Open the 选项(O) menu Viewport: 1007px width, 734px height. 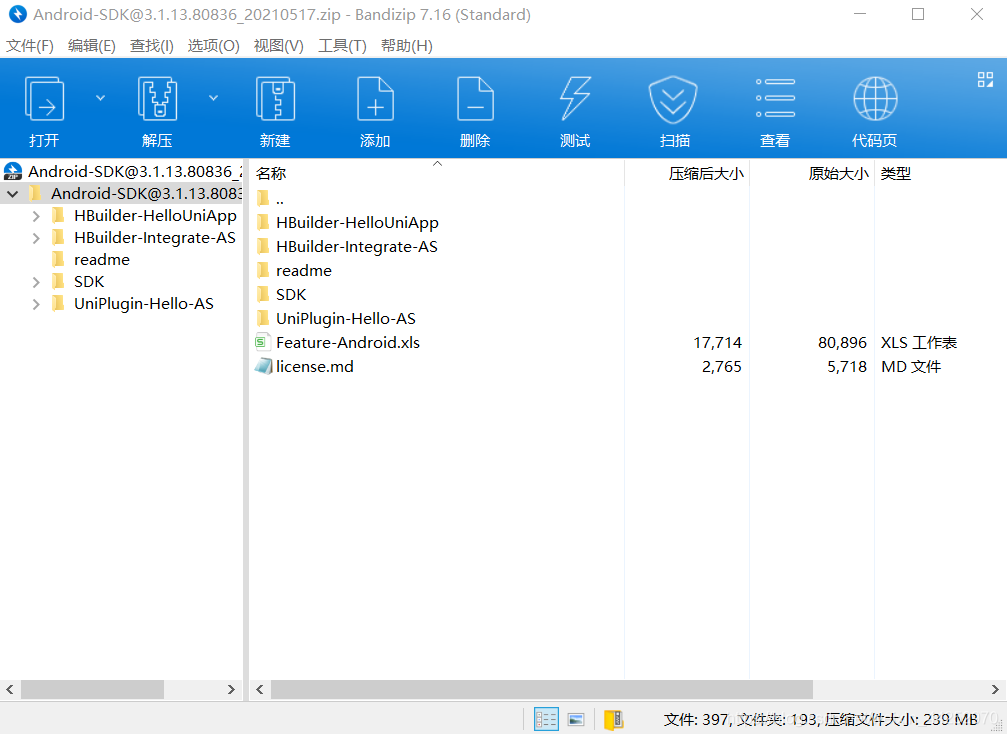pos(213,46)
